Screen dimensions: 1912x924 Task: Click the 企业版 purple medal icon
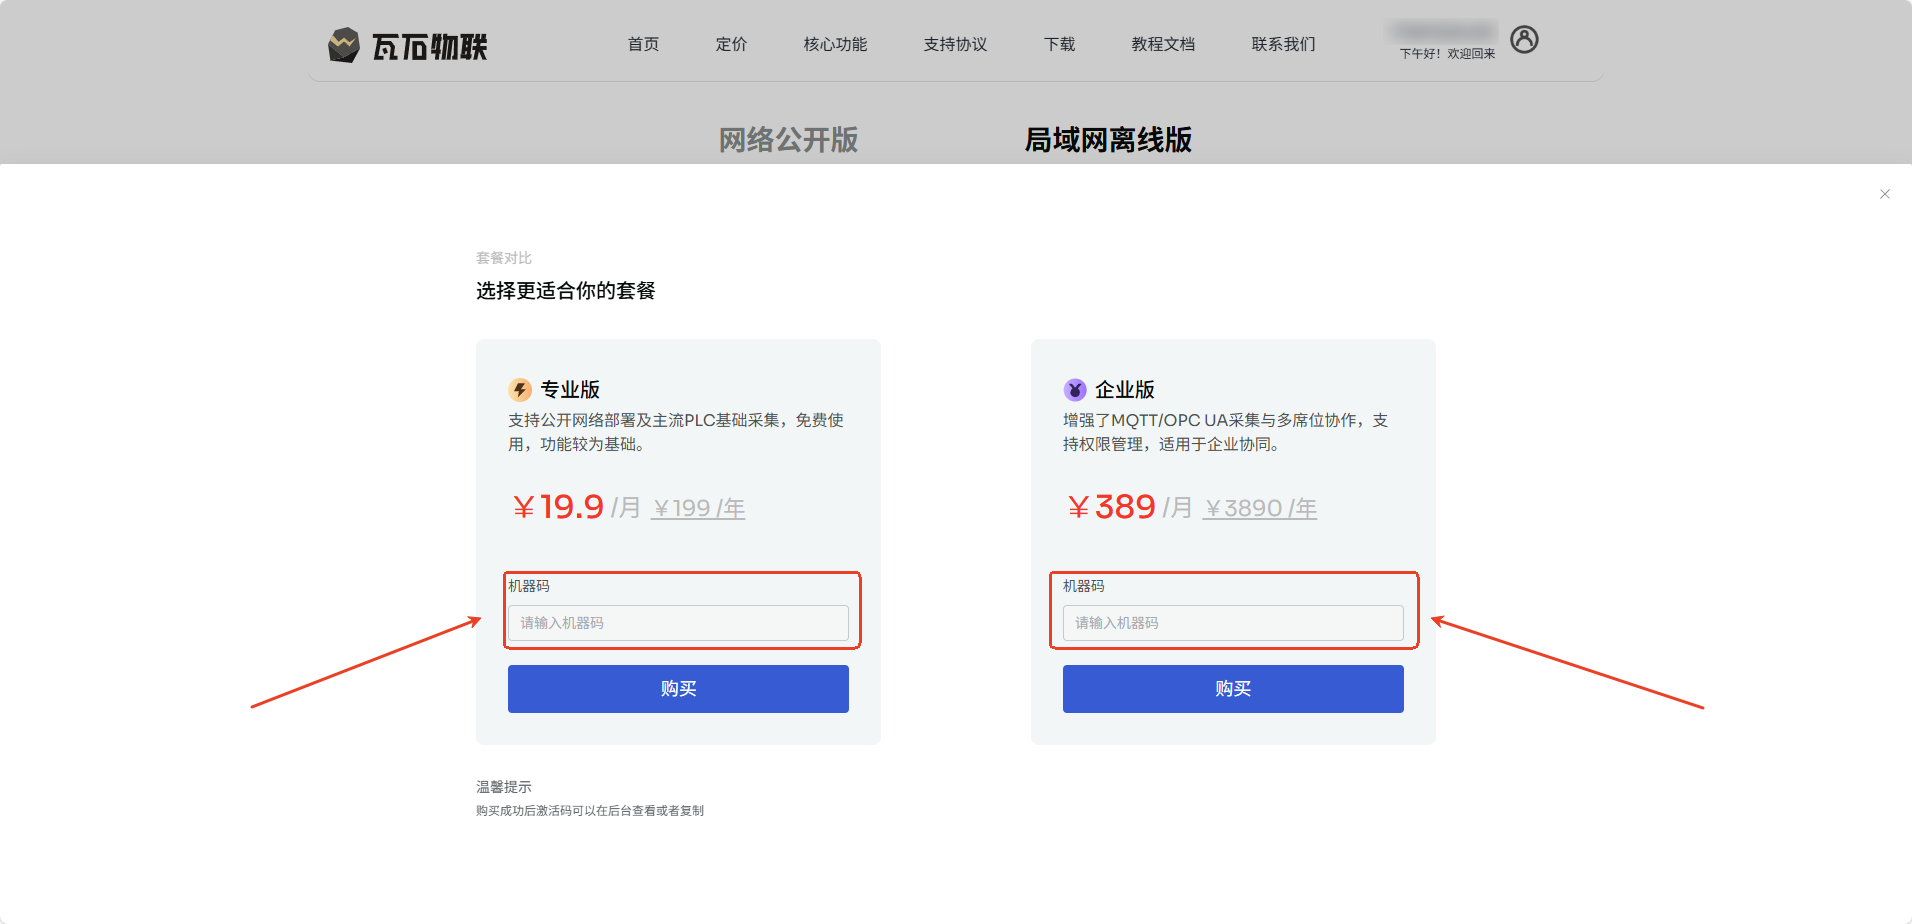click(x=1075, y=390)
